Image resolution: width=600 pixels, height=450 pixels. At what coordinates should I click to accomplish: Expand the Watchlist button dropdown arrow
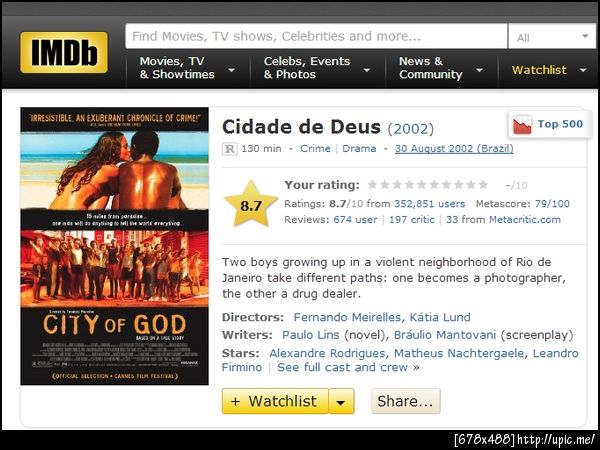[341, 401]
